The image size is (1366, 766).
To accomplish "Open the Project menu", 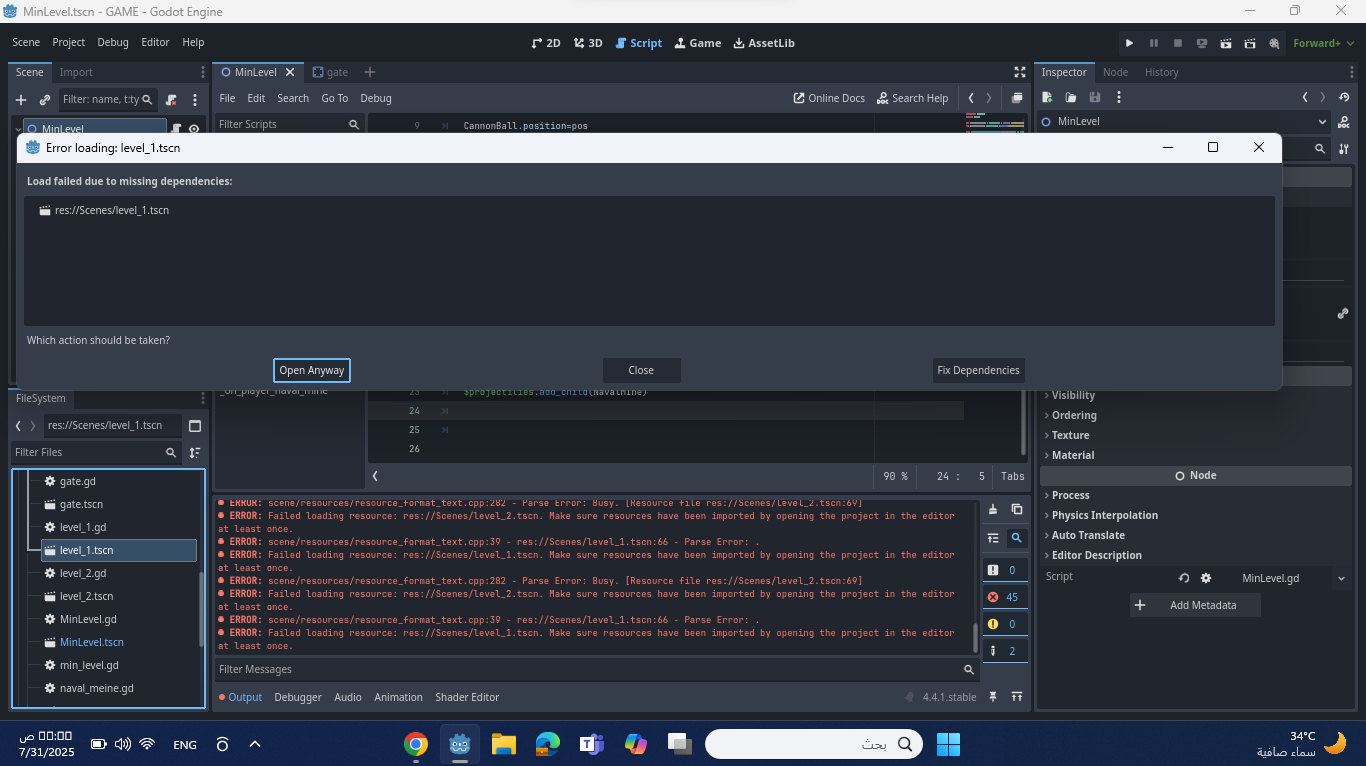I will point(69,42).
